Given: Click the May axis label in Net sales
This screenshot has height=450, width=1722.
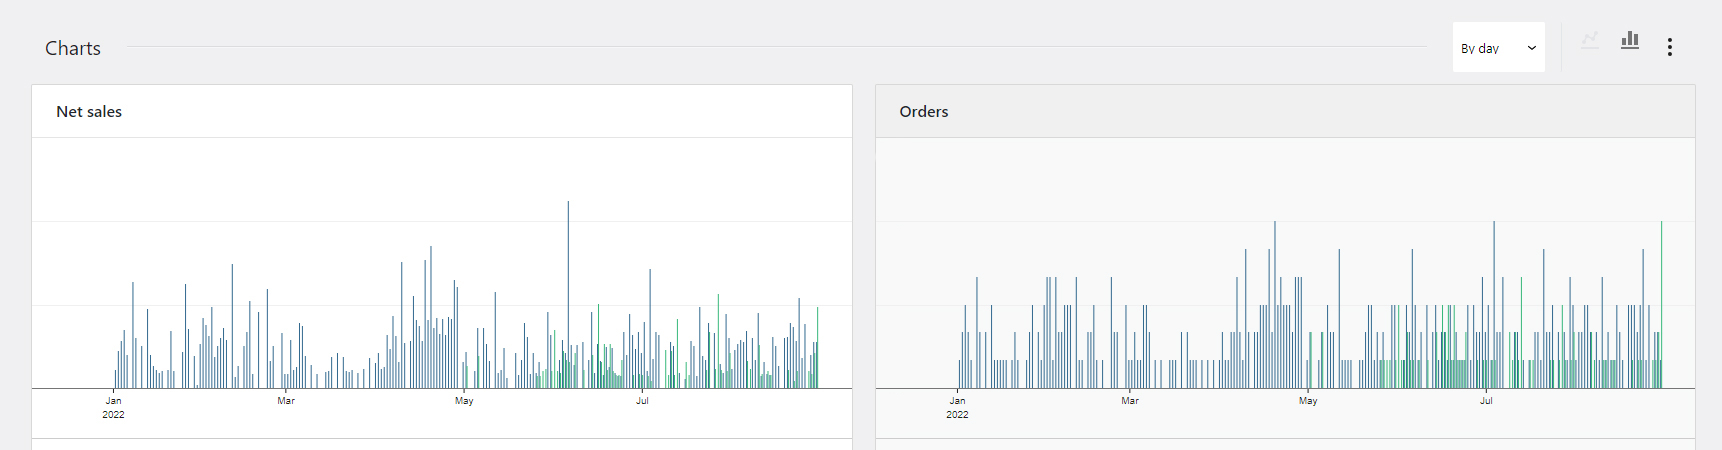Looking at the screenshot, I should 464,401.
